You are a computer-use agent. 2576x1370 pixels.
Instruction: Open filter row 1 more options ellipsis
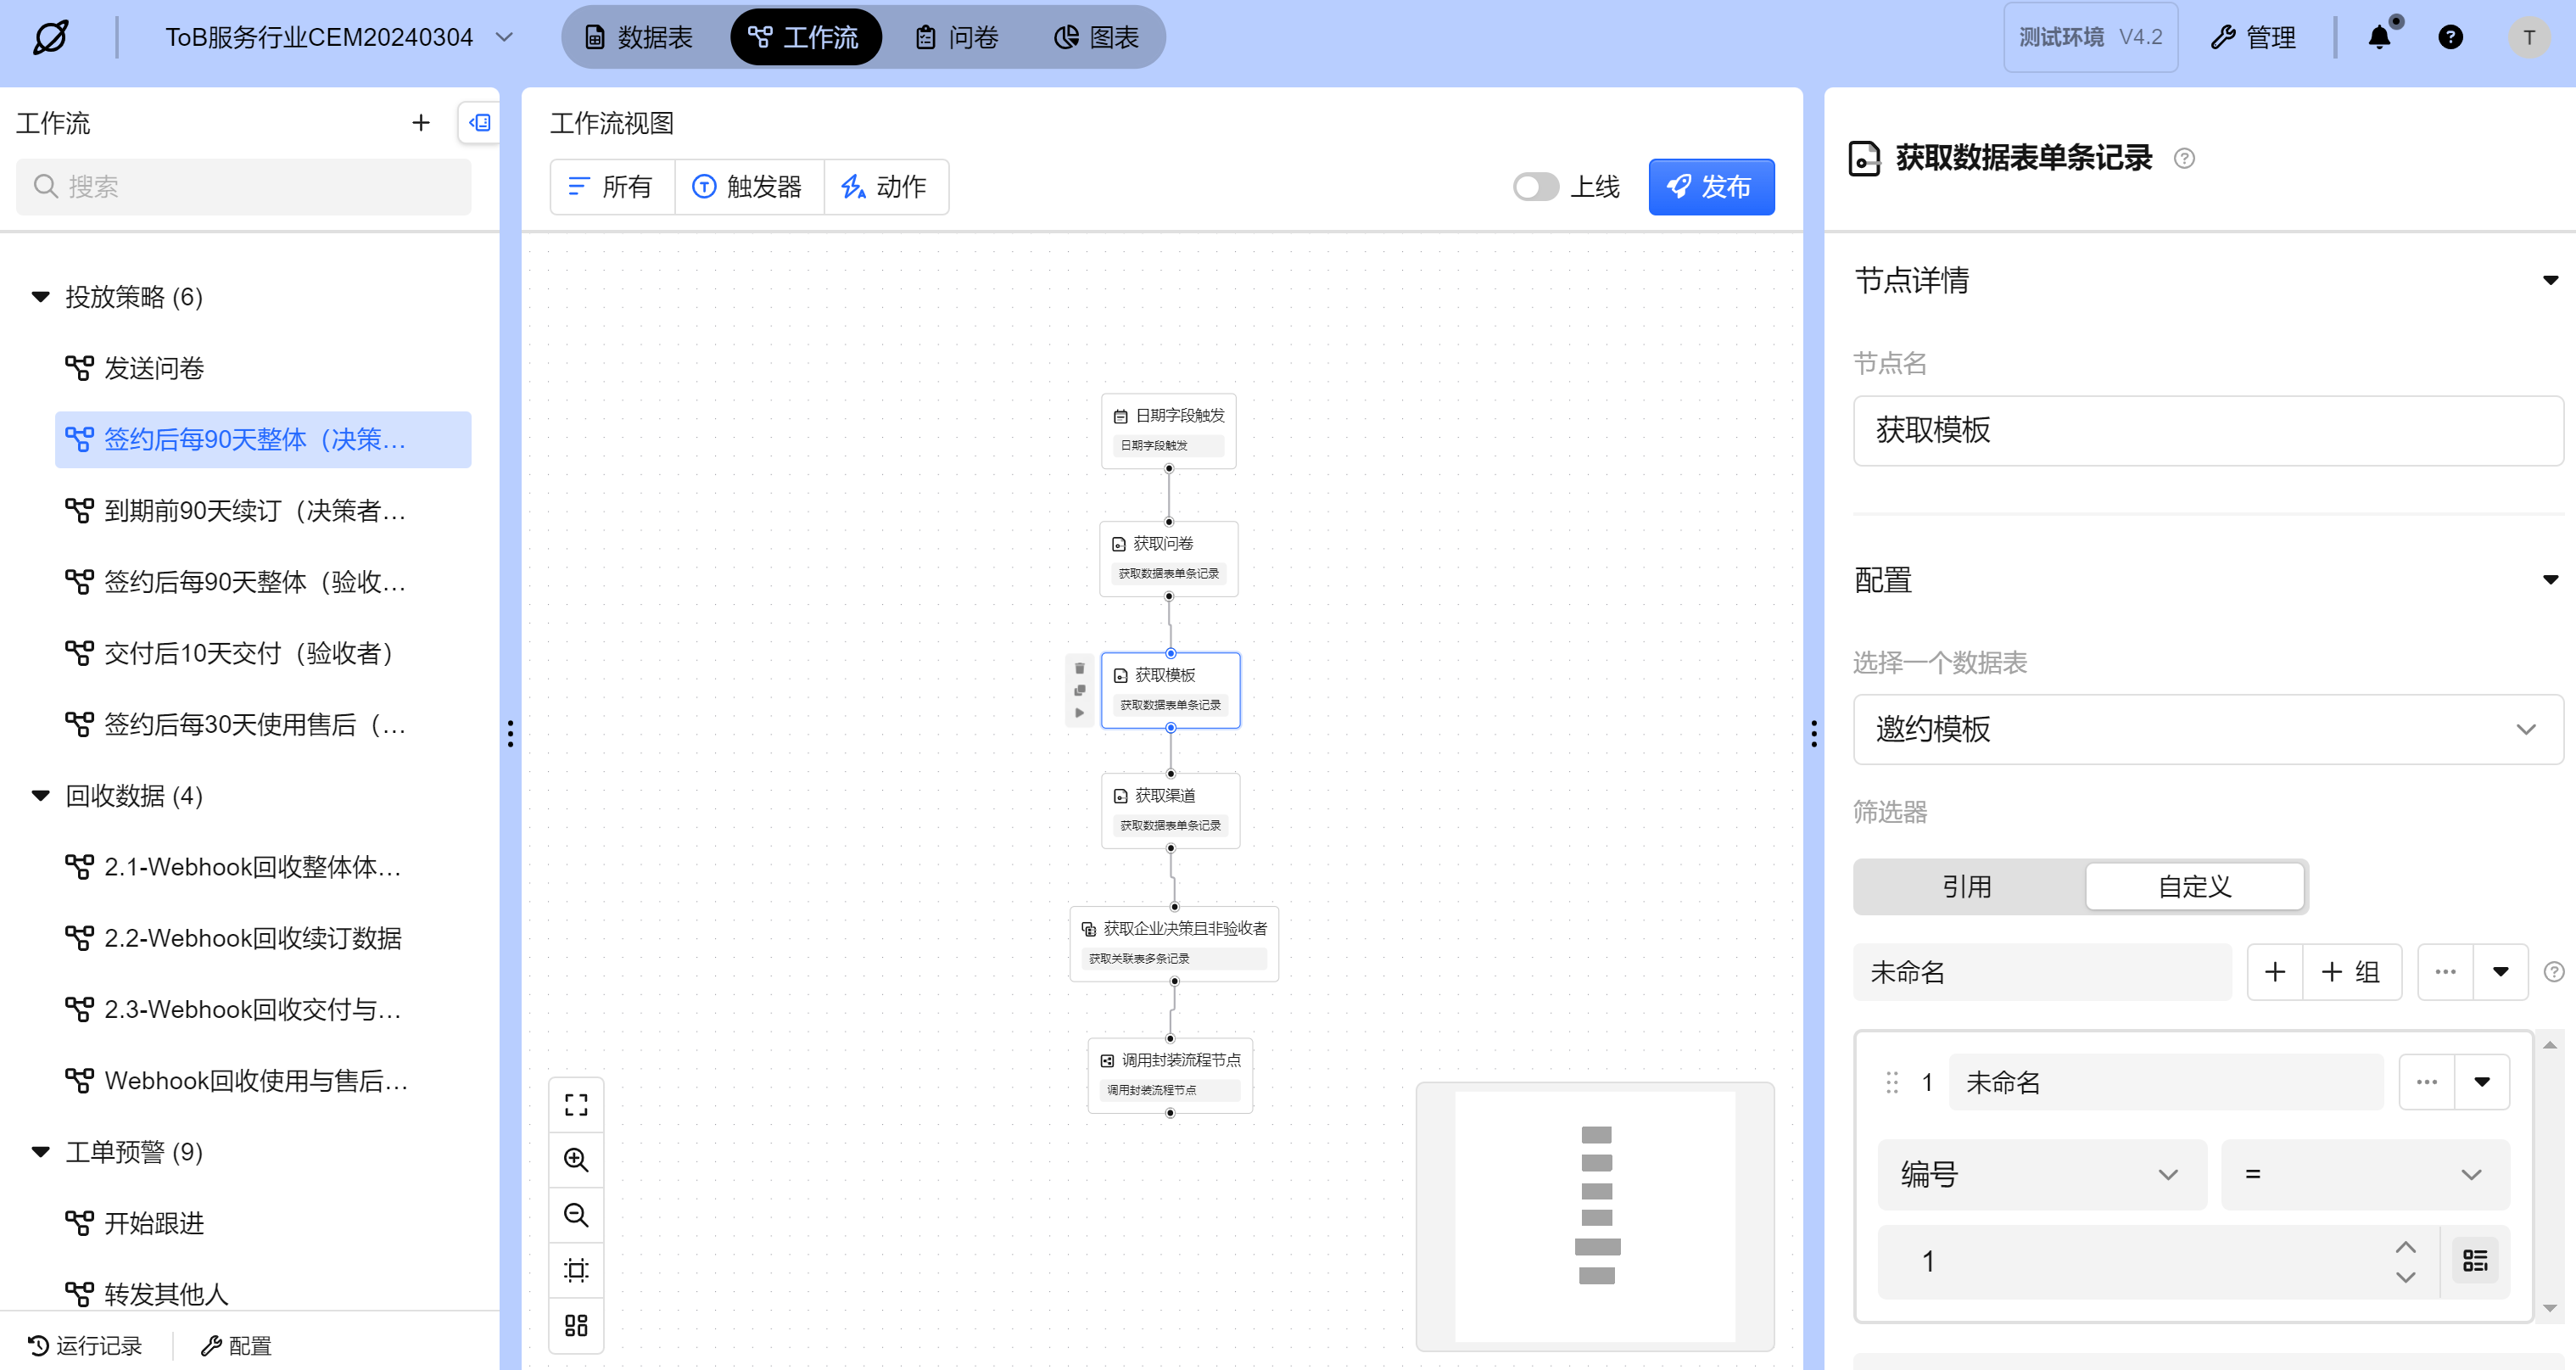pyautogui.click(x=2426, y=1082)
